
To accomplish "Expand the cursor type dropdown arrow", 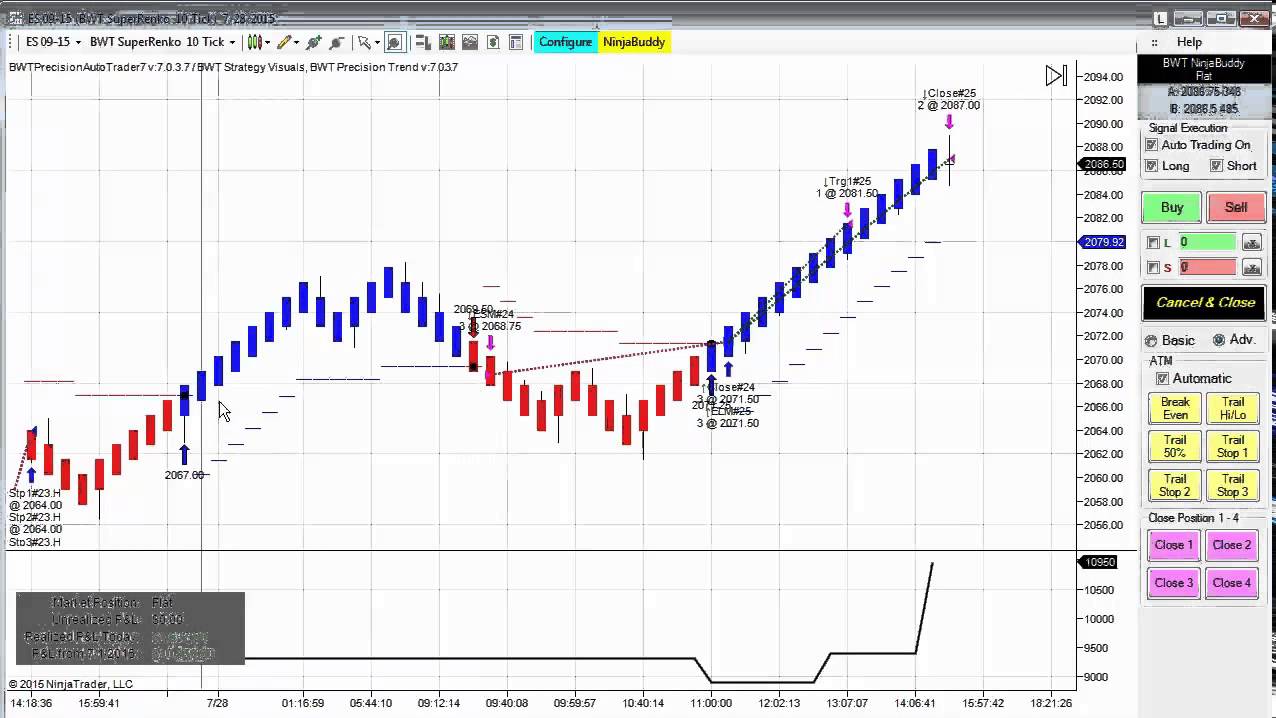I will point(377,42).
